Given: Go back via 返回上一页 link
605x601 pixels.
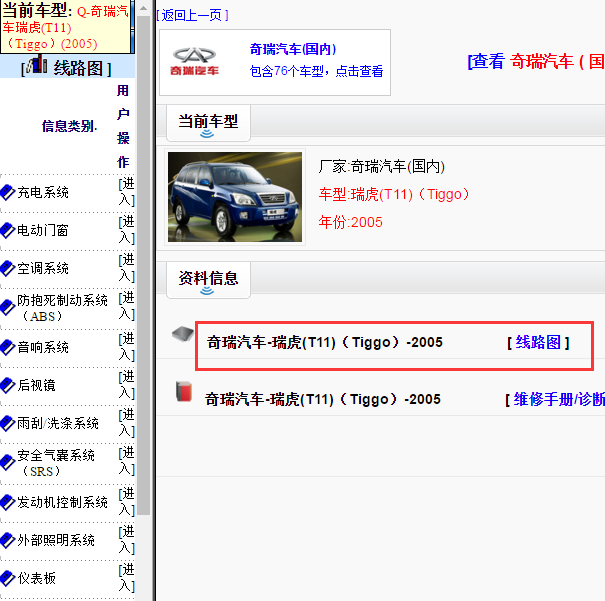Looking at the screenshot, I should pyautogui.click(x=192, y=15).
